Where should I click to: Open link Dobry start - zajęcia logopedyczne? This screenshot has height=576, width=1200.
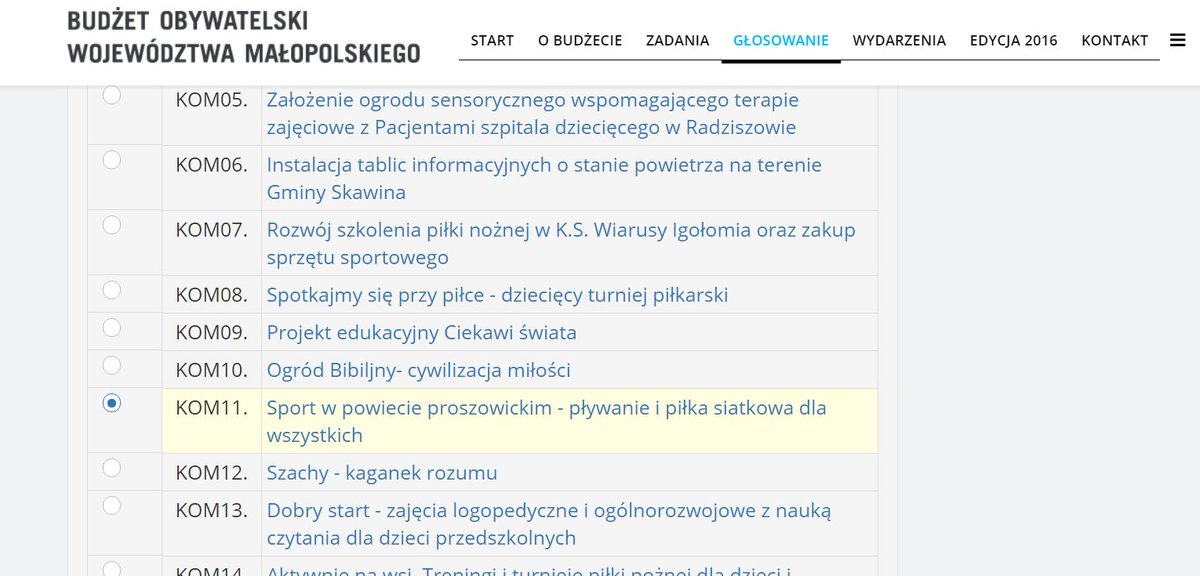(549, 524)
